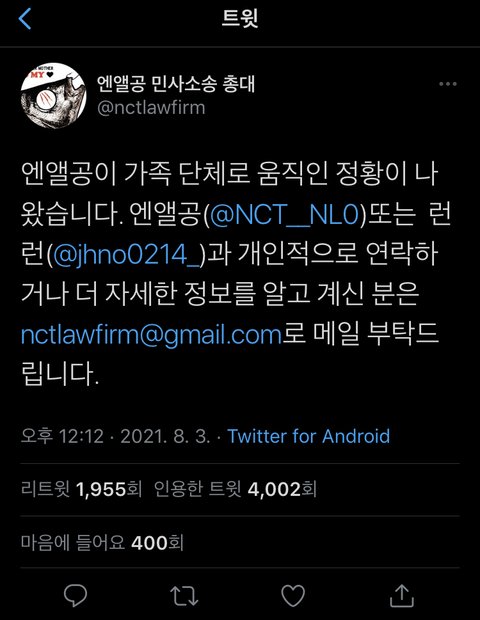Tap the reply speech bubble icon
The height and width of the screenshot is (620, 480).
[x=75, y=595]
